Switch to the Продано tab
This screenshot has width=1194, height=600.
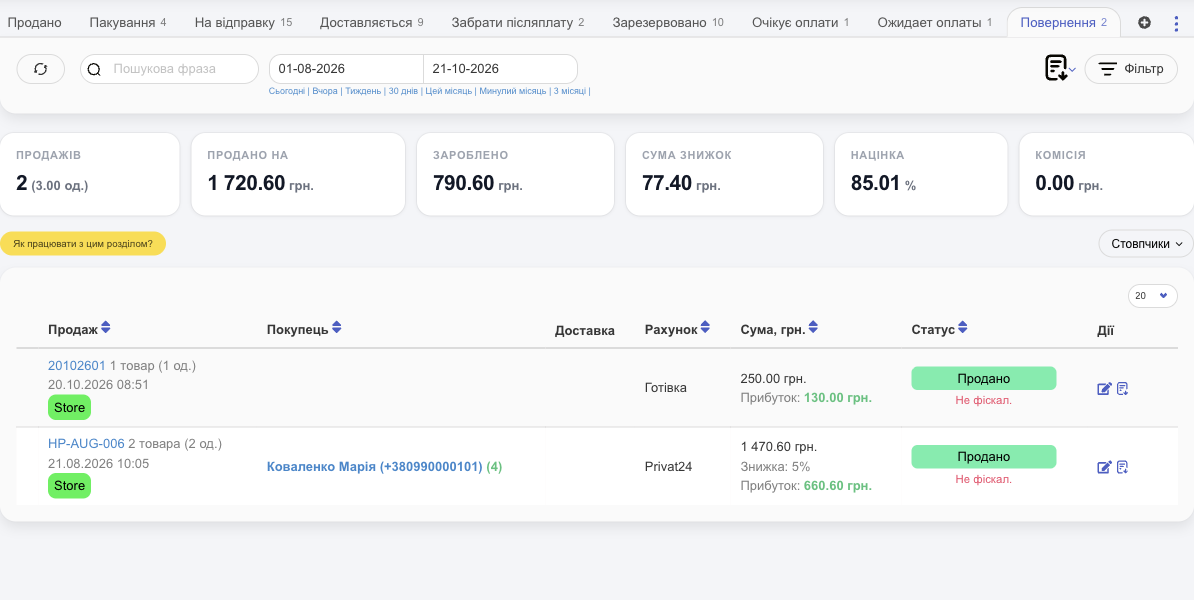pyautogui.click(x=34, y=23)
